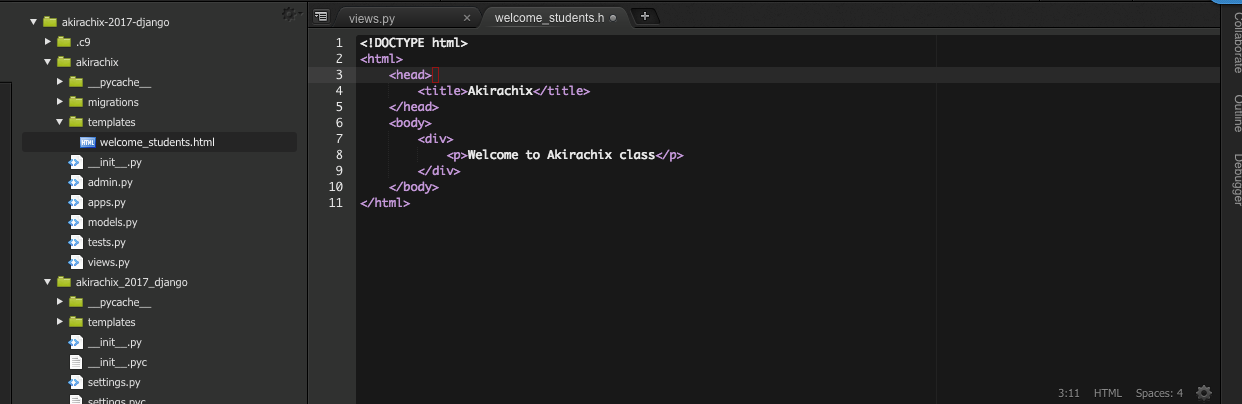
Task: Collapse the akirachix folder
Action: [48, 62]
